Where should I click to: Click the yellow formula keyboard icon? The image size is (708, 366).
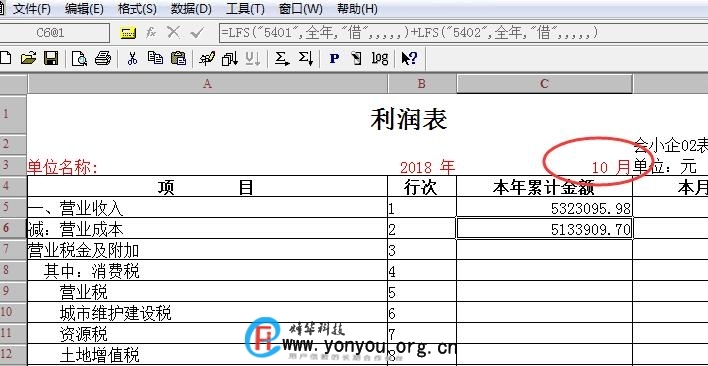point(128,32)
